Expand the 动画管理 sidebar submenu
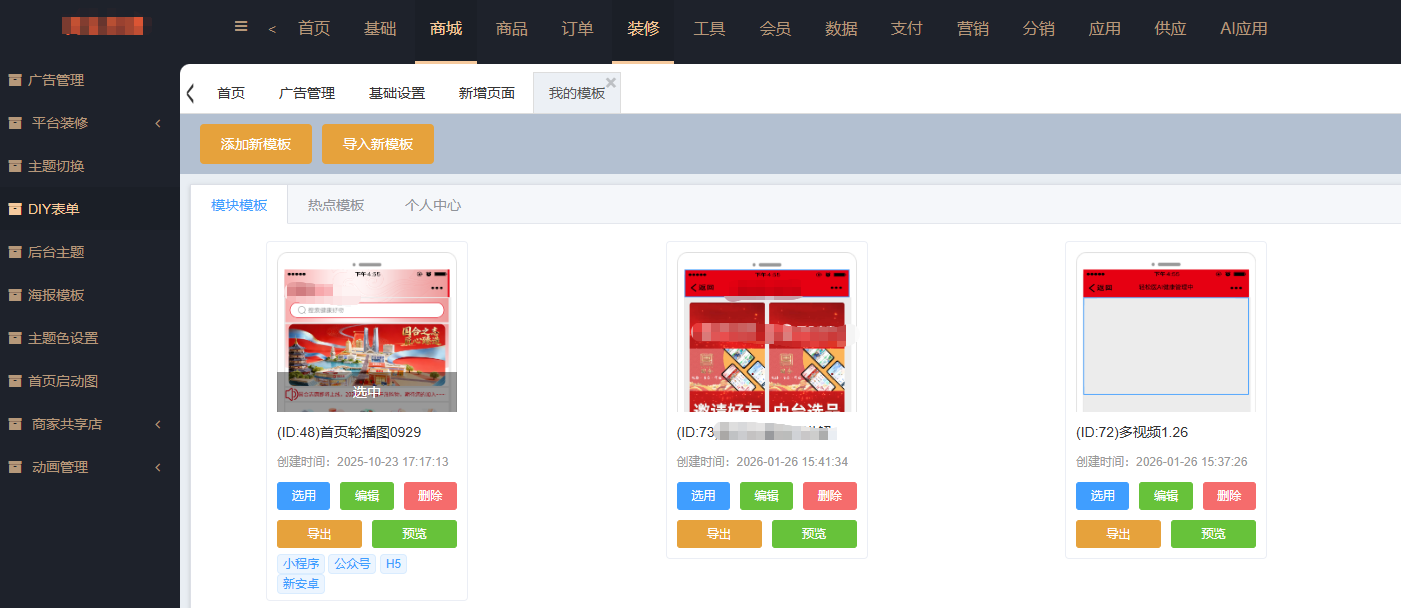Screen dimensions: 1401x608 [x=158, y=467]
